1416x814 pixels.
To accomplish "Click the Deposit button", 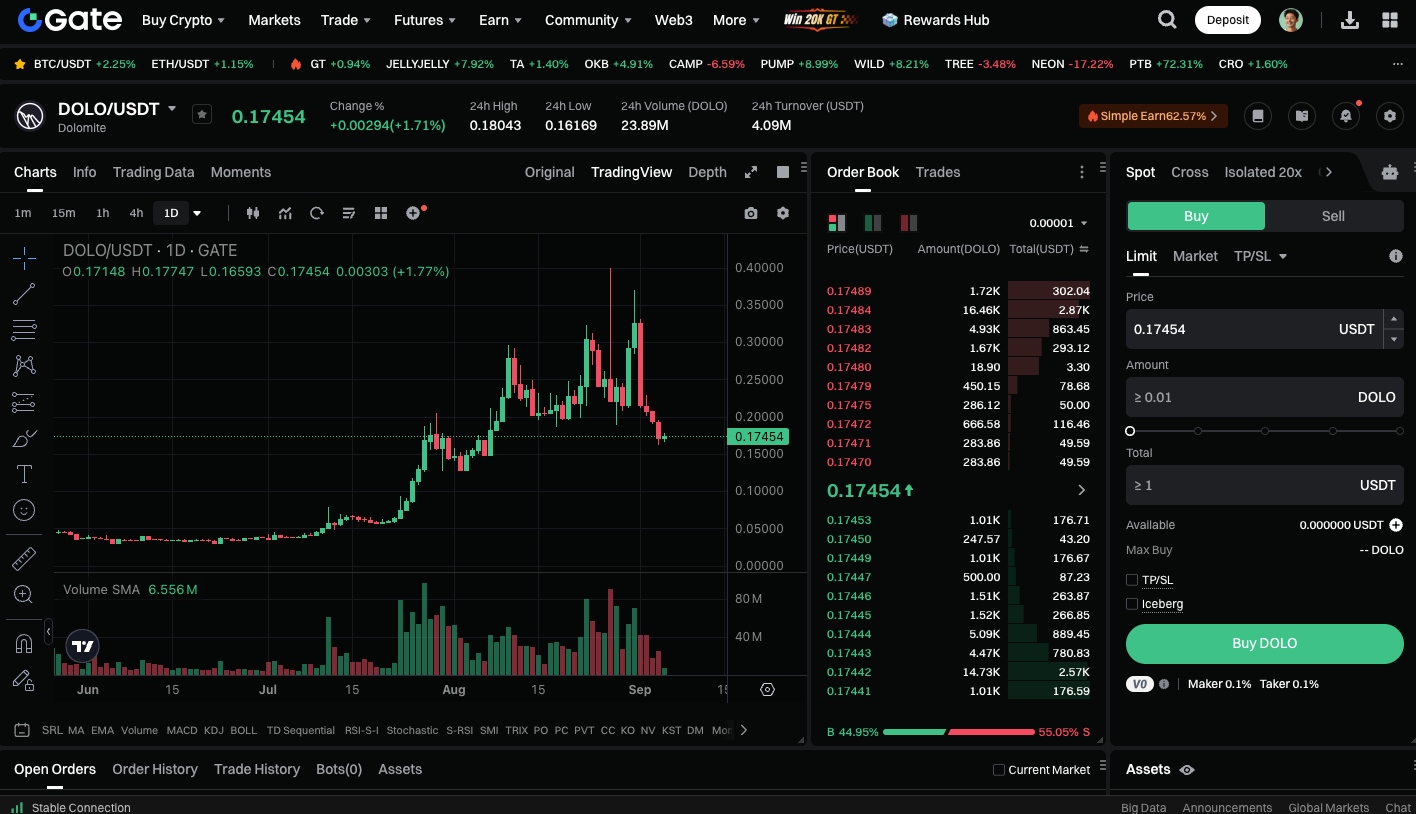I will click(x=1227, y=20).
